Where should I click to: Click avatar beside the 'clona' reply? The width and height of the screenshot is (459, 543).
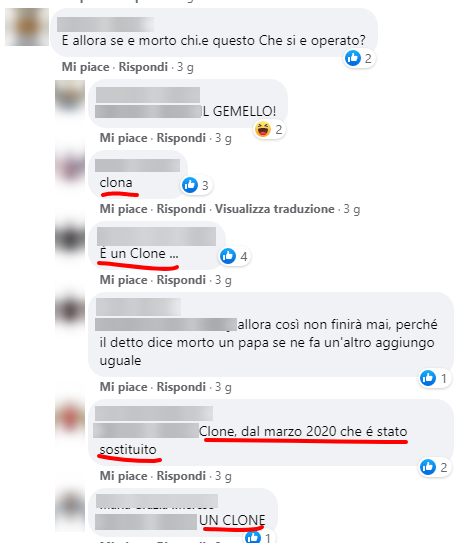coord(70,168)
